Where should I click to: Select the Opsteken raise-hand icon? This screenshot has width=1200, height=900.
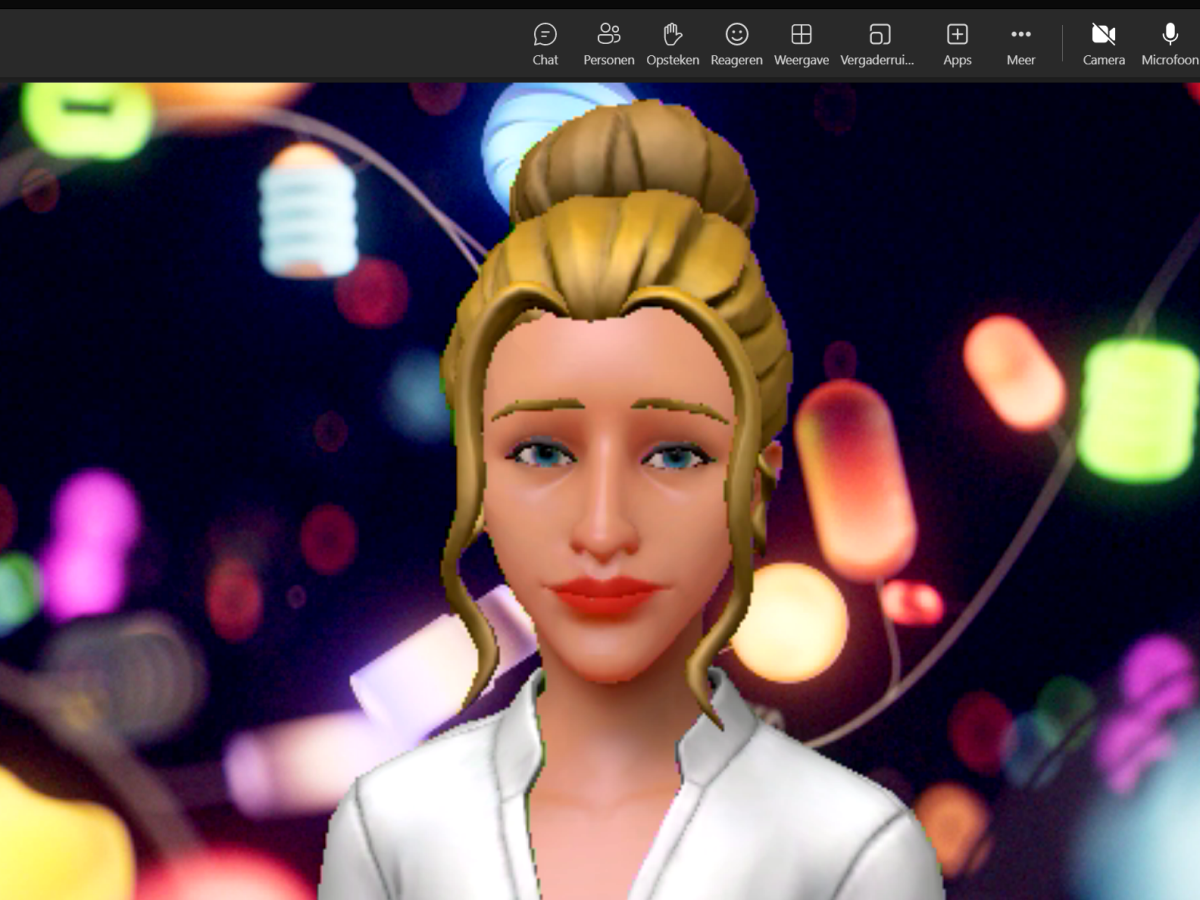click(x=672, y=42)
